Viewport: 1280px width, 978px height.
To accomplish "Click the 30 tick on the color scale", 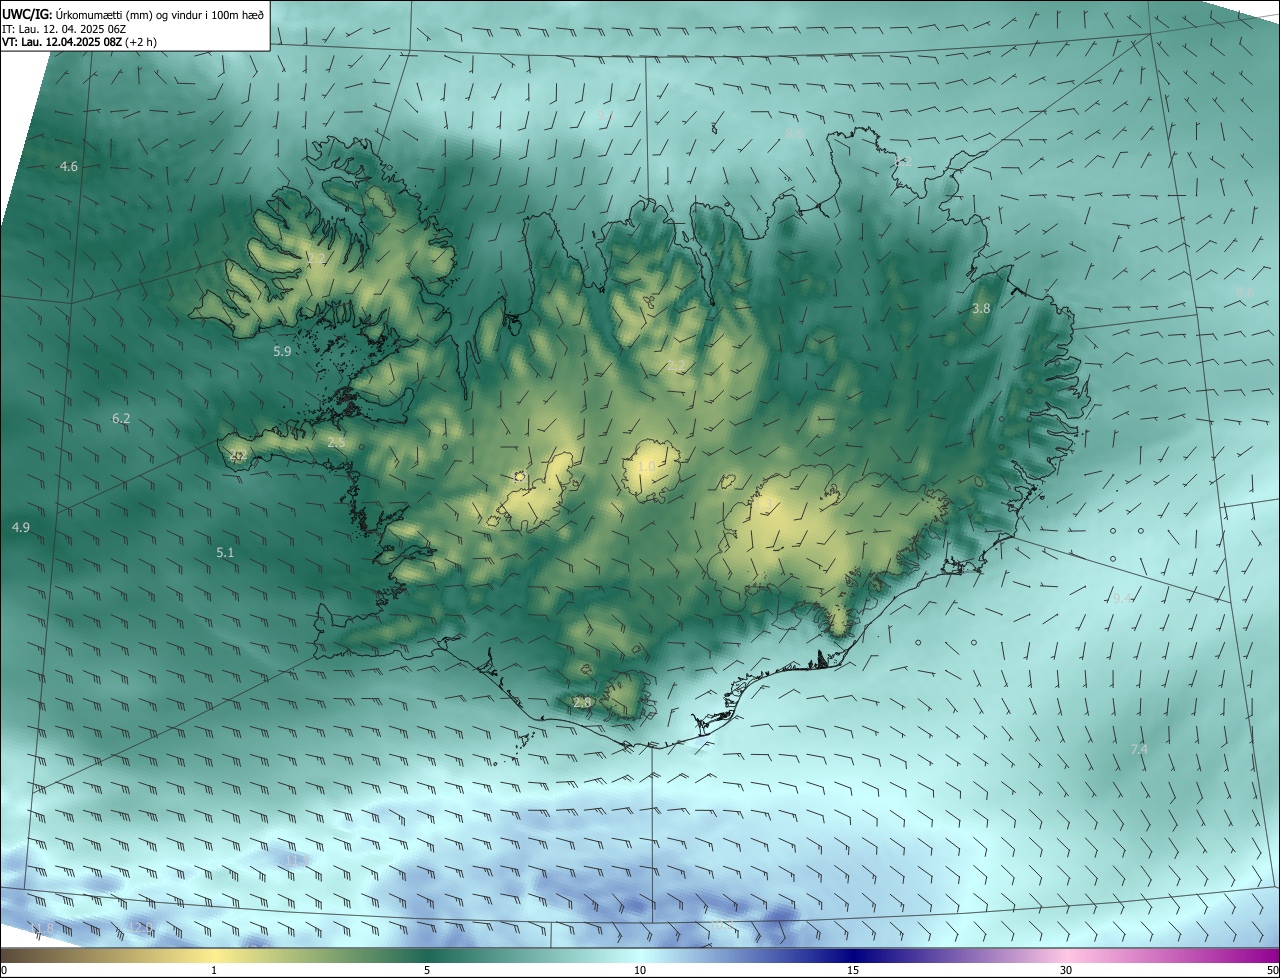I will point(1066,970).
